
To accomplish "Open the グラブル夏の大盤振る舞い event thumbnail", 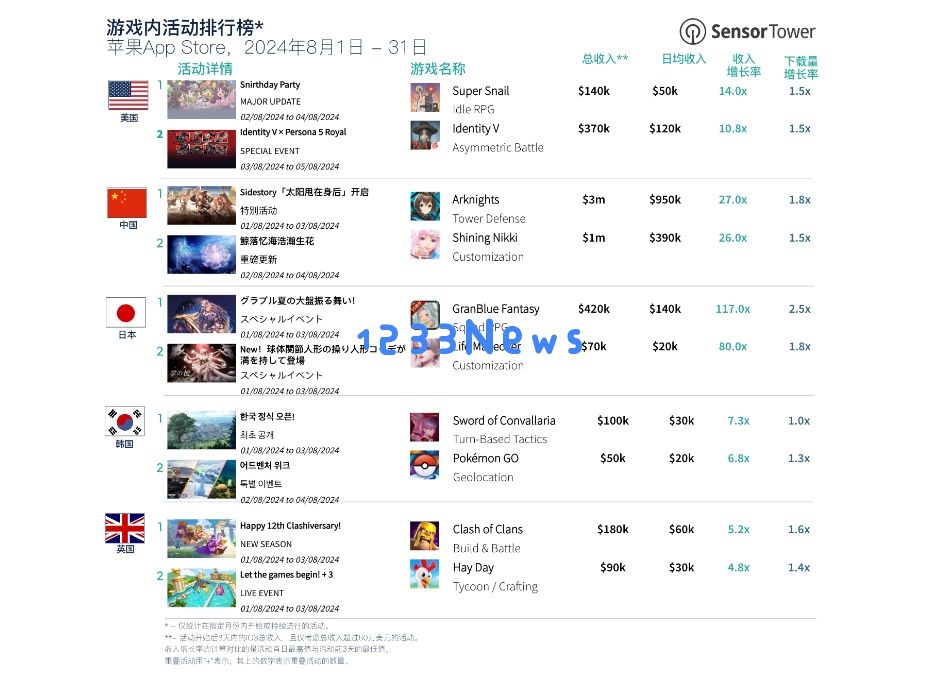I will 201,314.
